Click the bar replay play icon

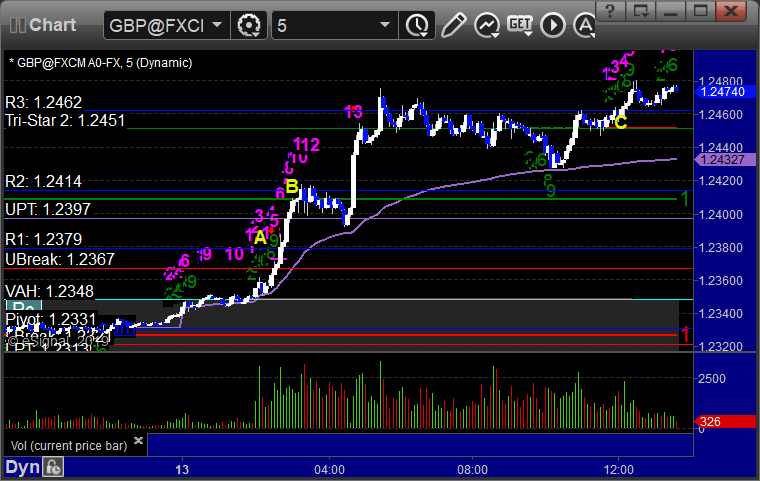click(553, 25)
